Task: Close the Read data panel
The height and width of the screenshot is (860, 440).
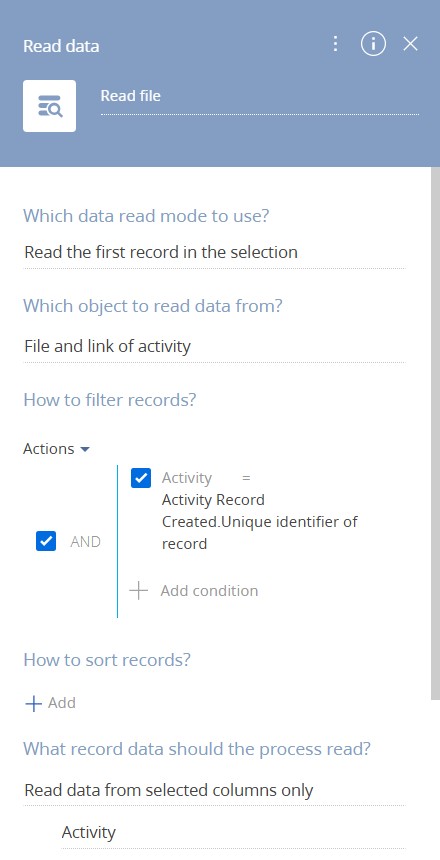Action: coord(410,44)
